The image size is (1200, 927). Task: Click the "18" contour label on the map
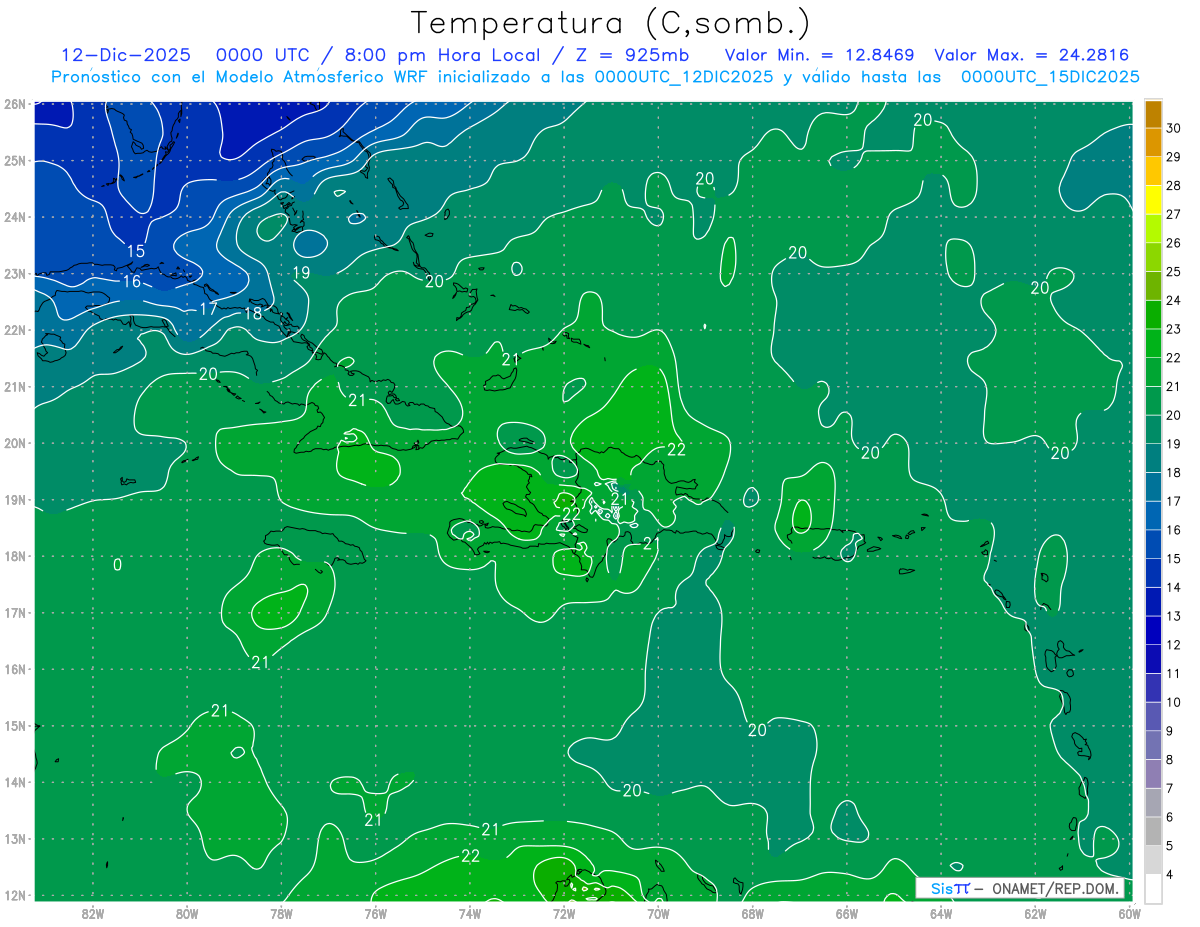[x=253, y=314]
